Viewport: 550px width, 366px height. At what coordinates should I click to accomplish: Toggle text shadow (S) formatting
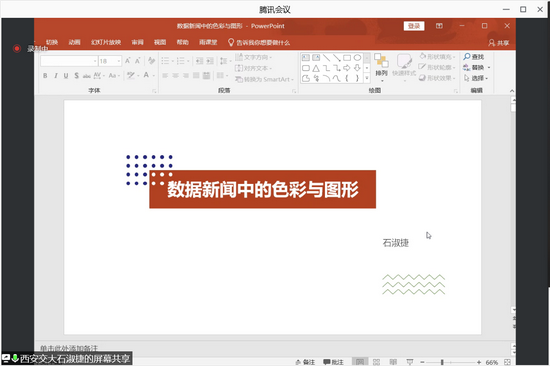click(x=76, y=75)
